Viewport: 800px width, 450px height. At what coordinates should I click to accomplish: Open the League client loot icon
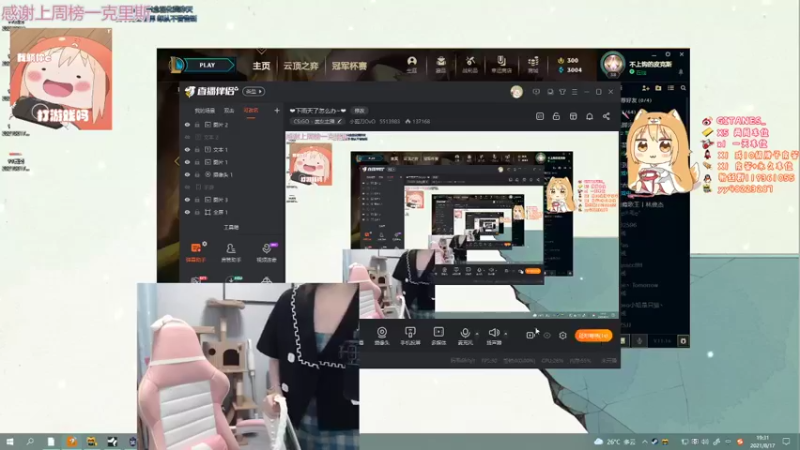470,64
